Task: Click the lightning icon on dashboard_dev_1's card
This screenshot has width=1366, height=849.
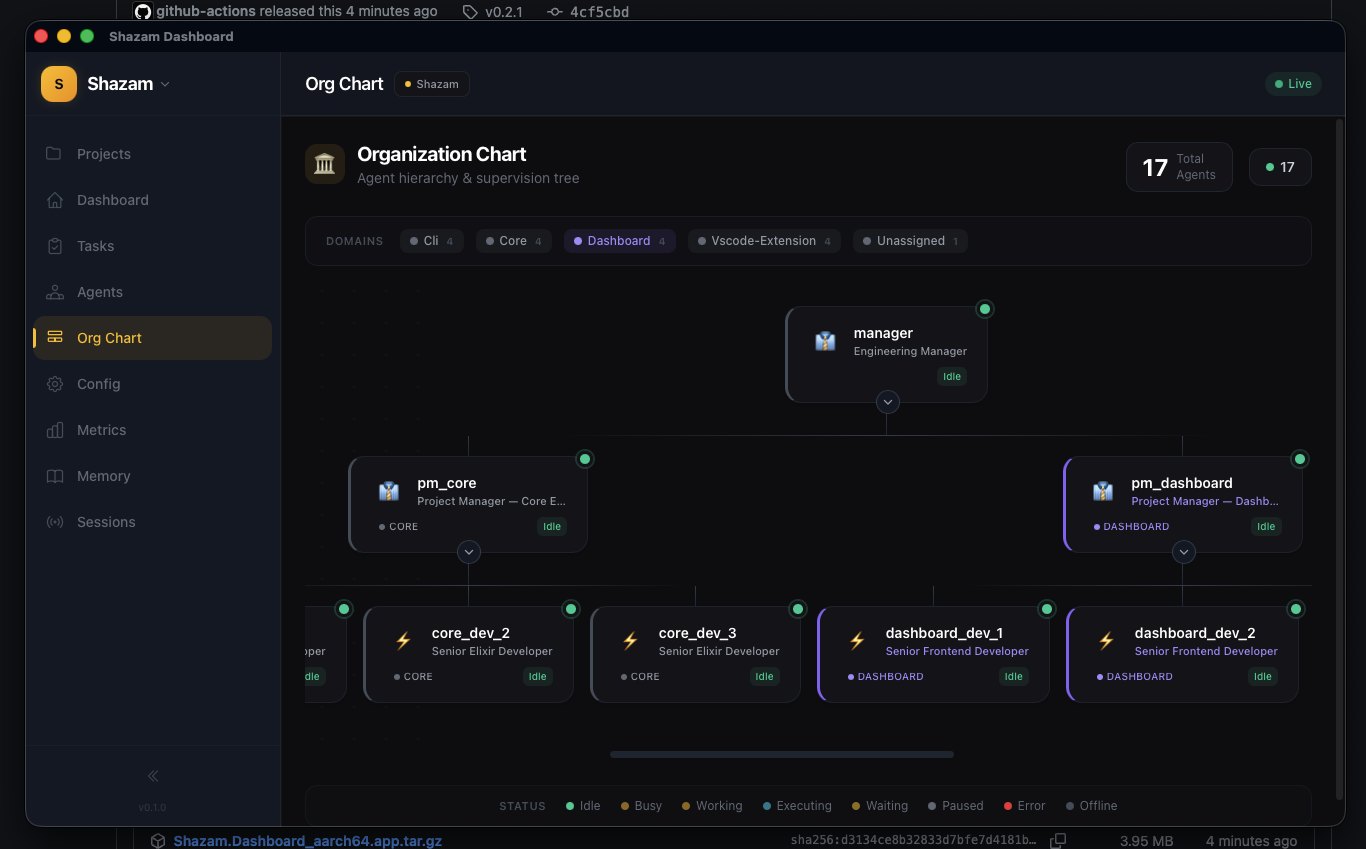Action: (858, 641)
